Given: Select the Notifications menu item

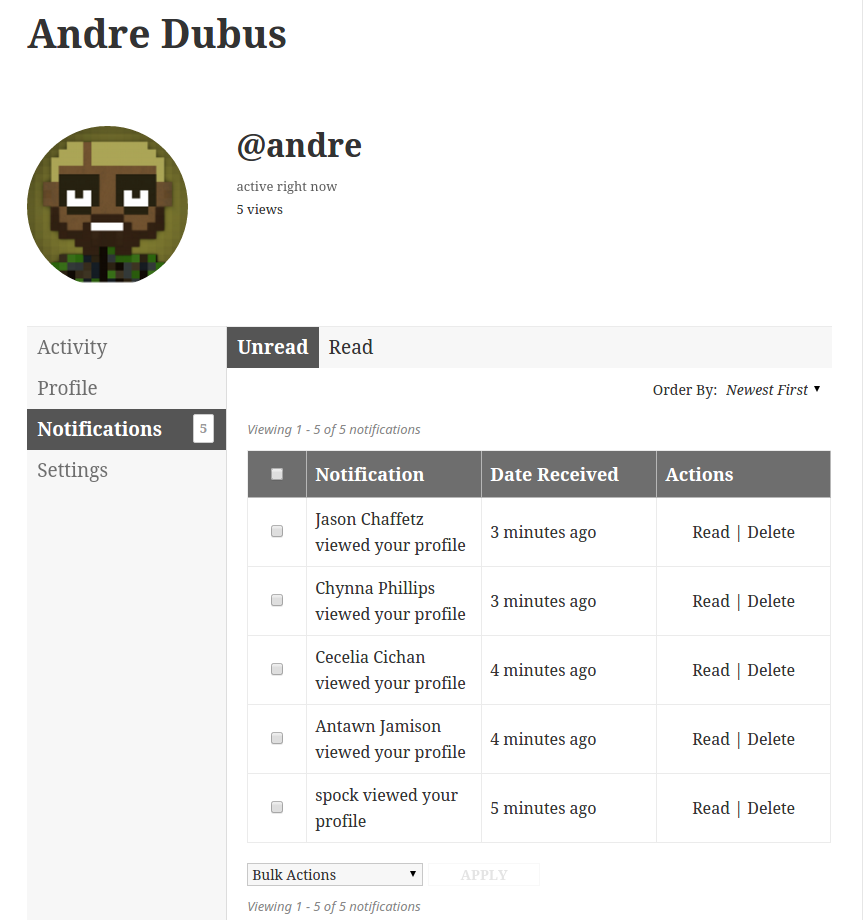Looking at the screenshot, I should tap(126, 429).
